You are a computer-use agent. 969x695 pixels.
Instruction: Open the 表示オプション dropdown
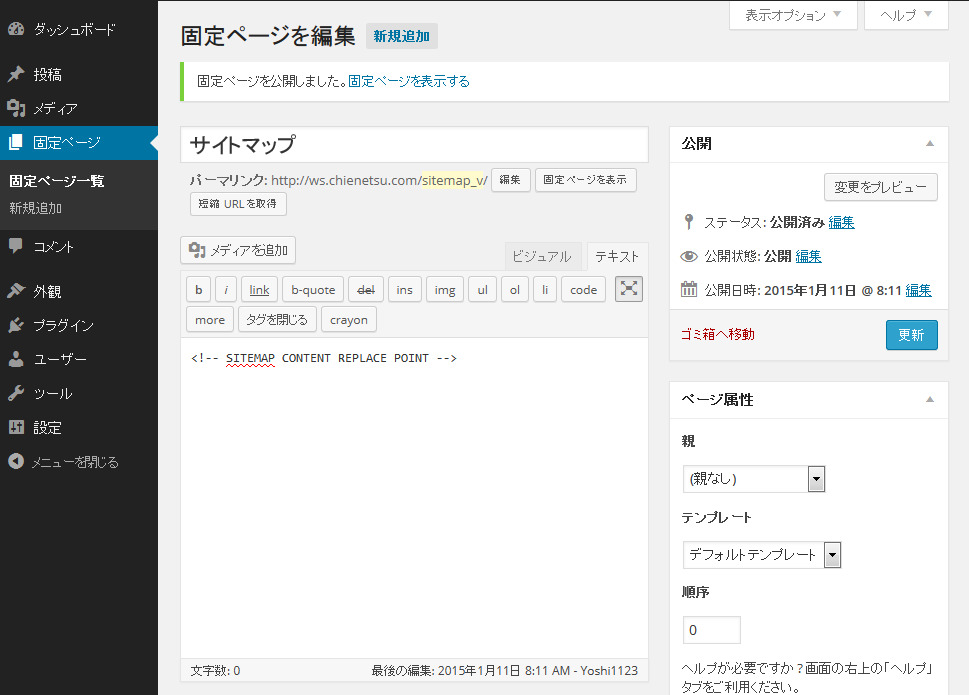click(x=793, y=15)
